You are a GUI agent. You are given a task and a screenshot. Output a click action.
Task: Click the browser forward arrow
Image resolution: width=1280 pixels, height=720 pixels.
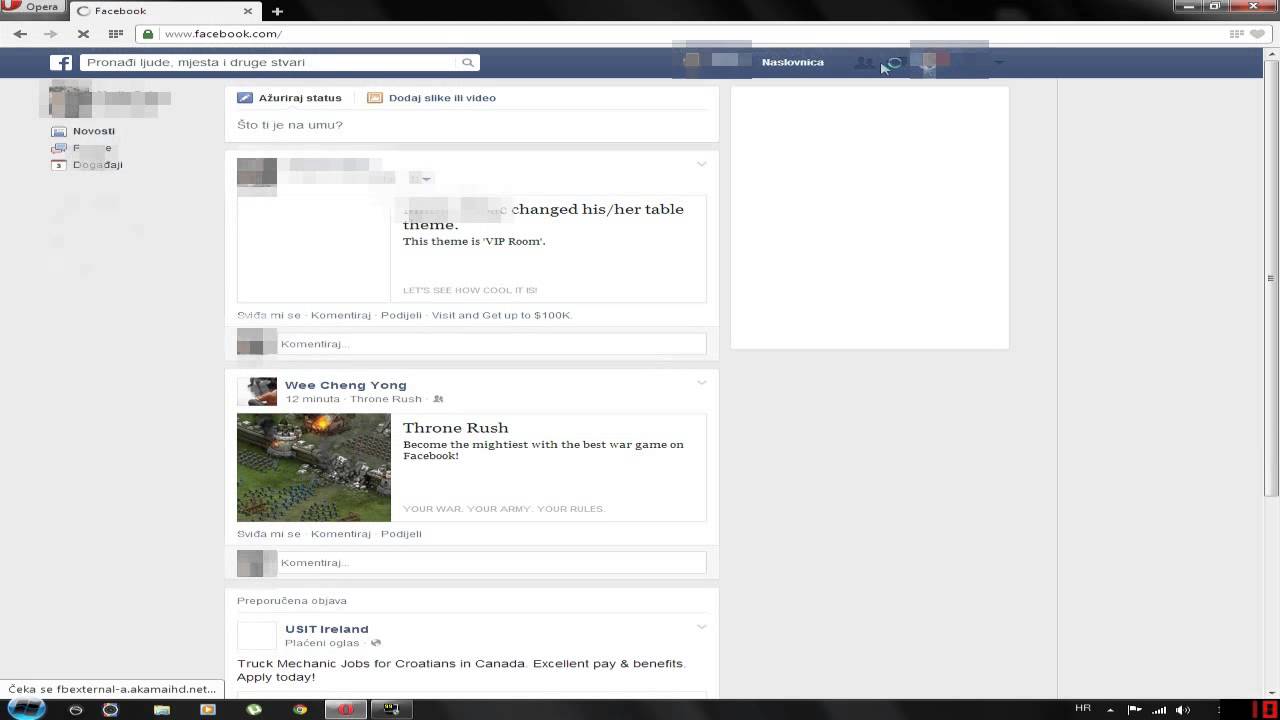[x=51, y=34]
